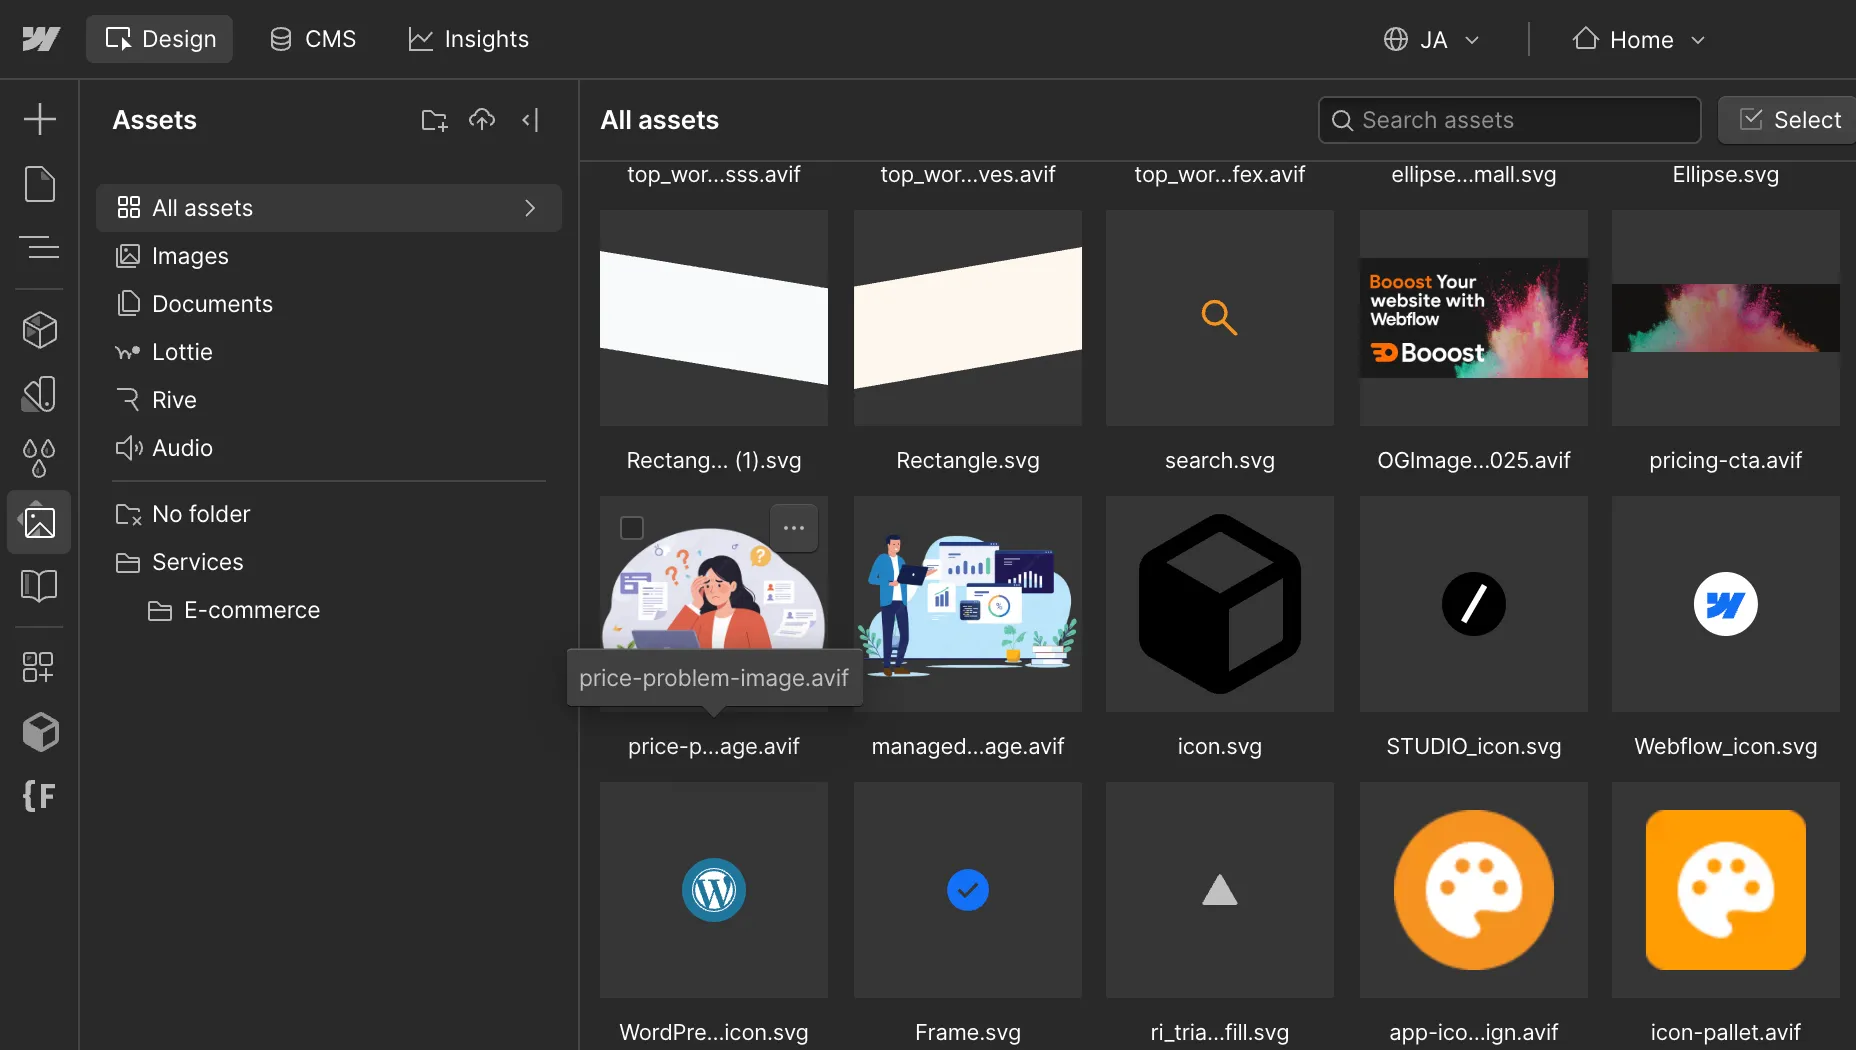This screenshot has height=1050, width=1856.
Task: Open the Apps grid-plus panel
Action: point(40,667)
